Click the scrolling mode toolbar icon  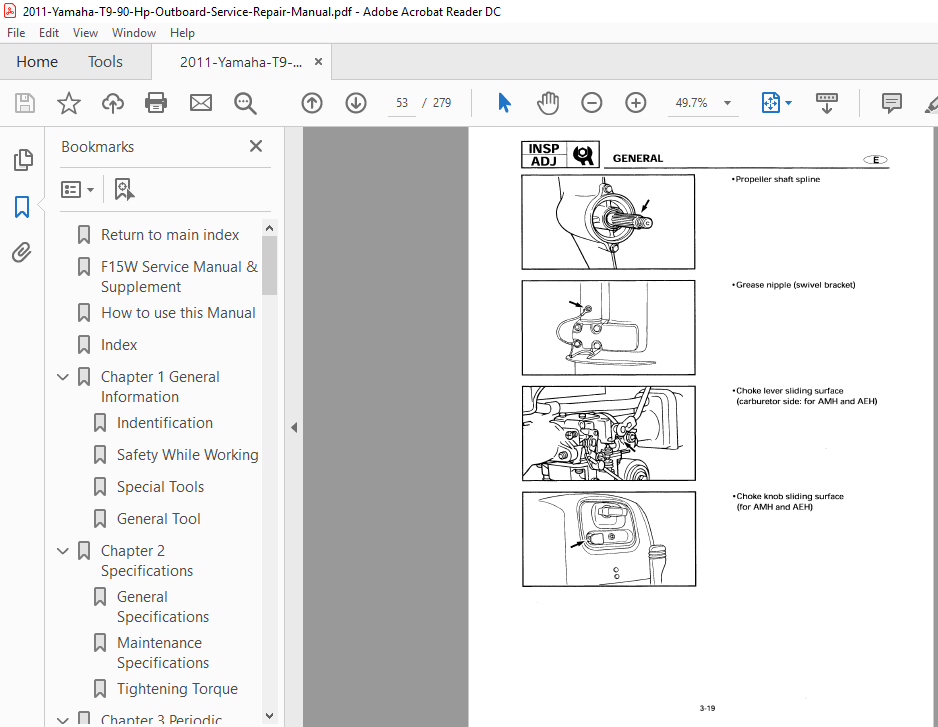coord(827,103)
